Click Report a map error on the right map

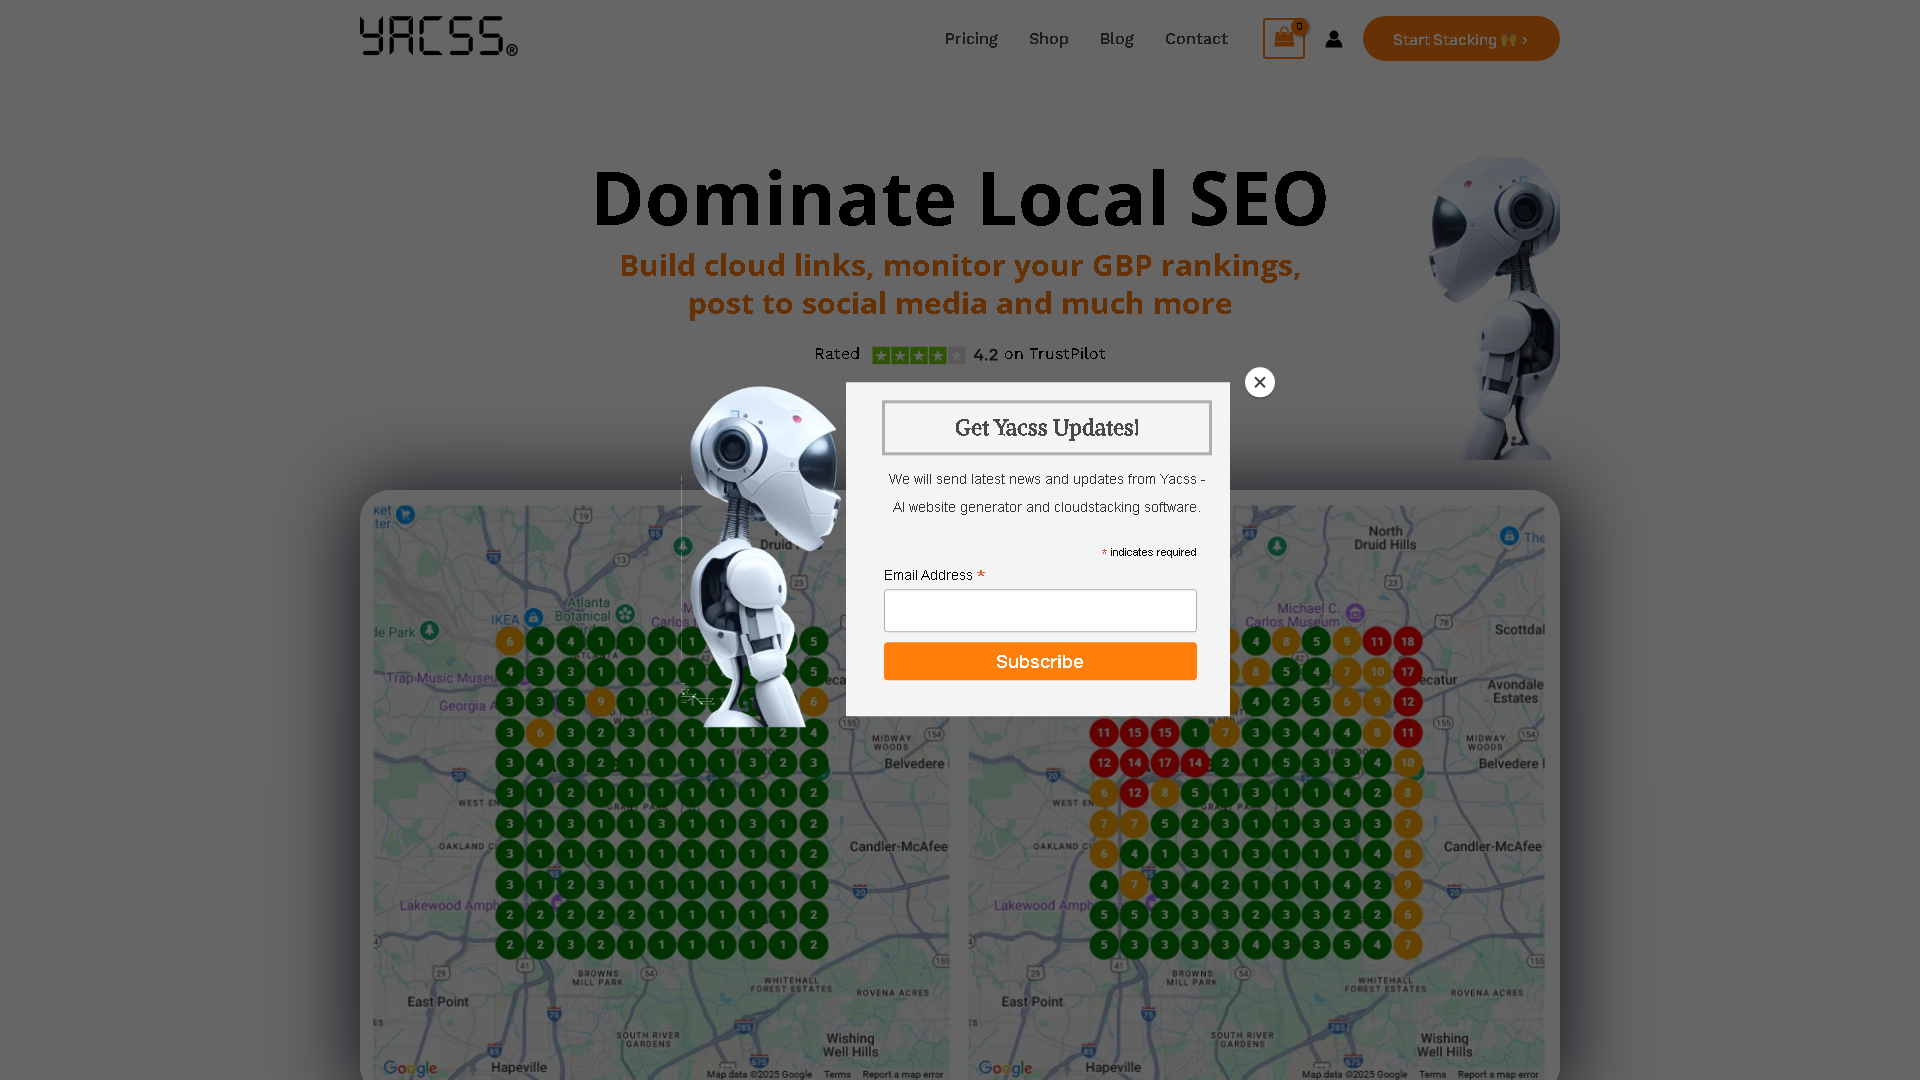1500,1074
